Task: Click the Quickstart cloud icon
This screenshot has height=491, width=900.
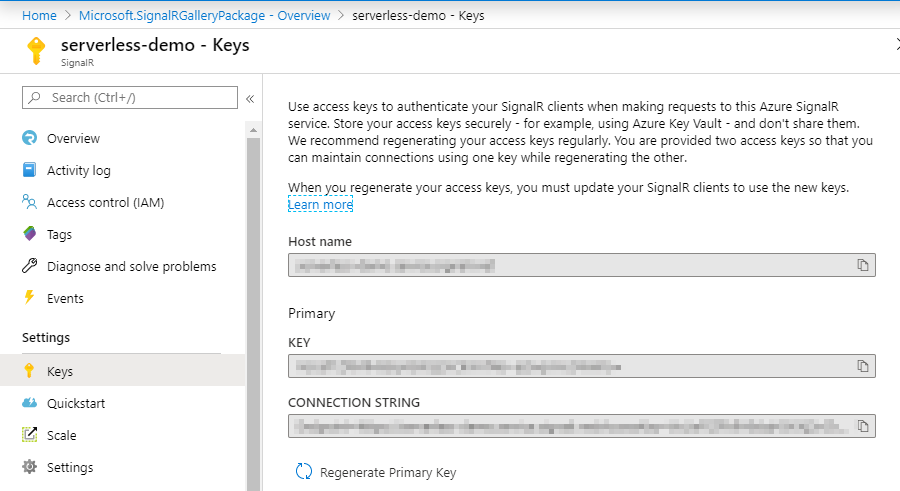Action: click(29, 403)
